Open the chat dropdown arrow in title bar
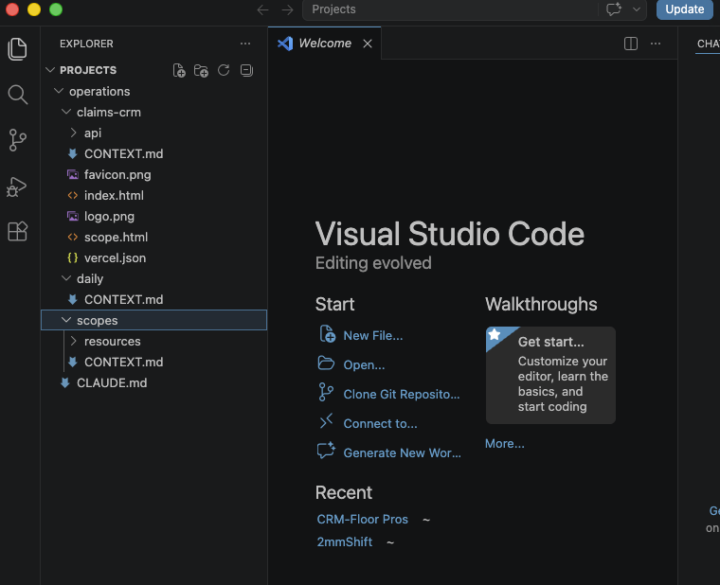This screenshot has height=585, width=720. click(x=636, y=9)
